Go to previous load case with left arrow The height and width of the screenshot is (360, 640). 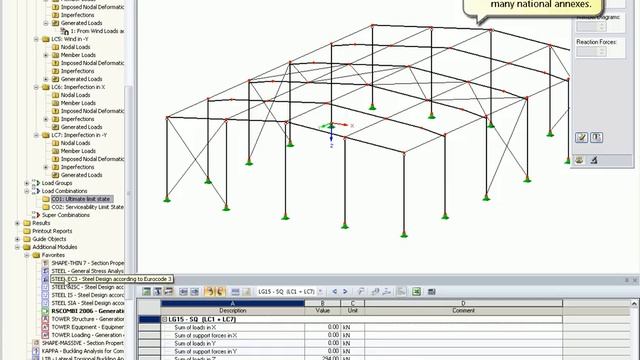pos(334,291)
